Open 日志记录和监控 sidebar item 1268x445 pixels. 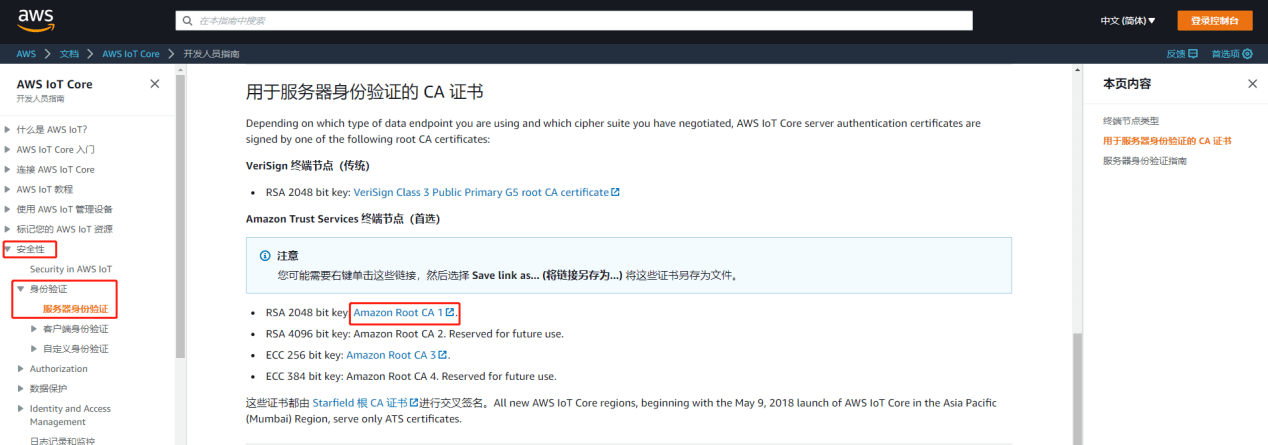pyautogui.click(x=63, y=441)
